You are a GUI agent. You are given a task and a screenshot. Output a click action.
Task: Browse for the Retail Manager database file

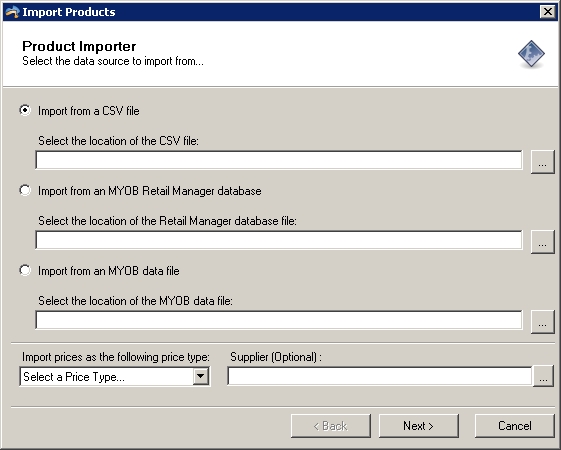(542, 242)
